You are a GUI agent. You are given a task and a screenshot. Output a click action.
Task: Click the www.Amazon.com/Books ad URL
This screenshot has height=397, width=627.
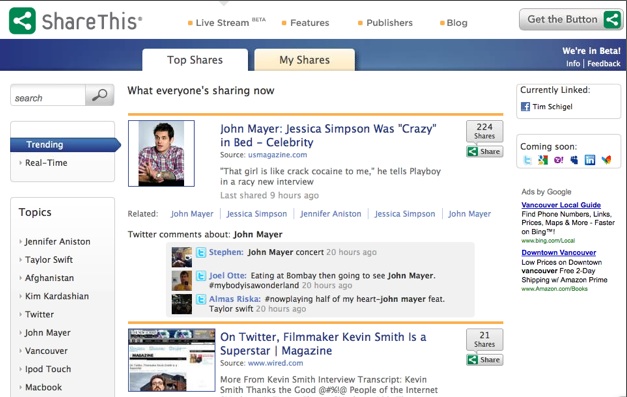click(x=555, y=289)
